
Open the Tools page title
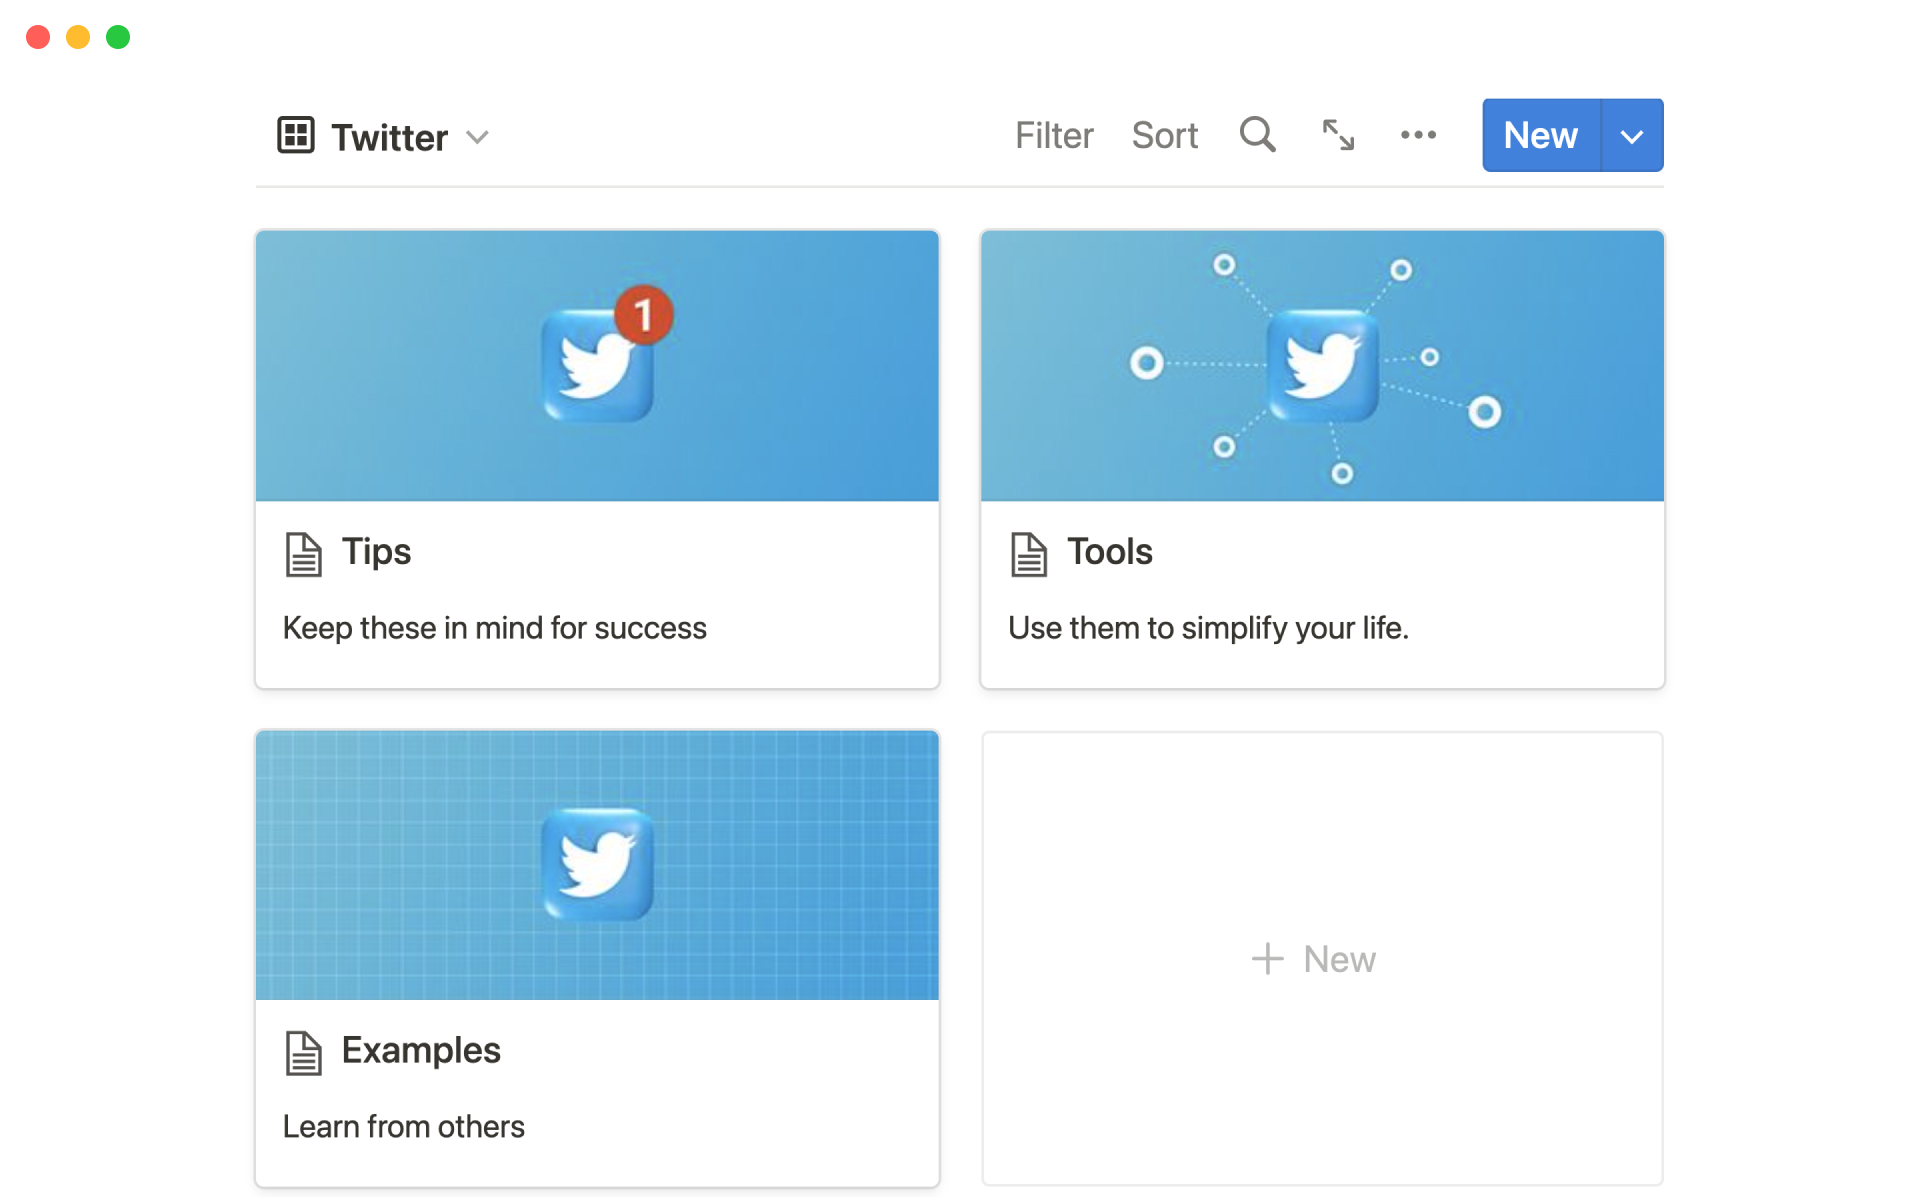pos(1110,552)
